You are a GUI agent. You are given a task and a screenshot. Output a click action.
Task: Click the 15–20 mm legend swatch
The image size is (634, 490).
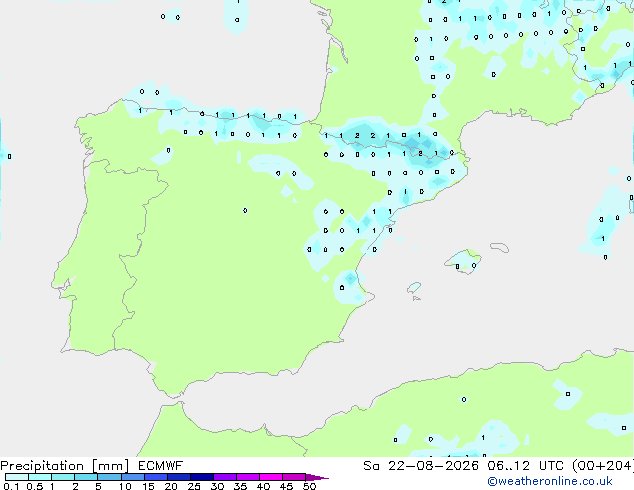[x=156, y=477]
